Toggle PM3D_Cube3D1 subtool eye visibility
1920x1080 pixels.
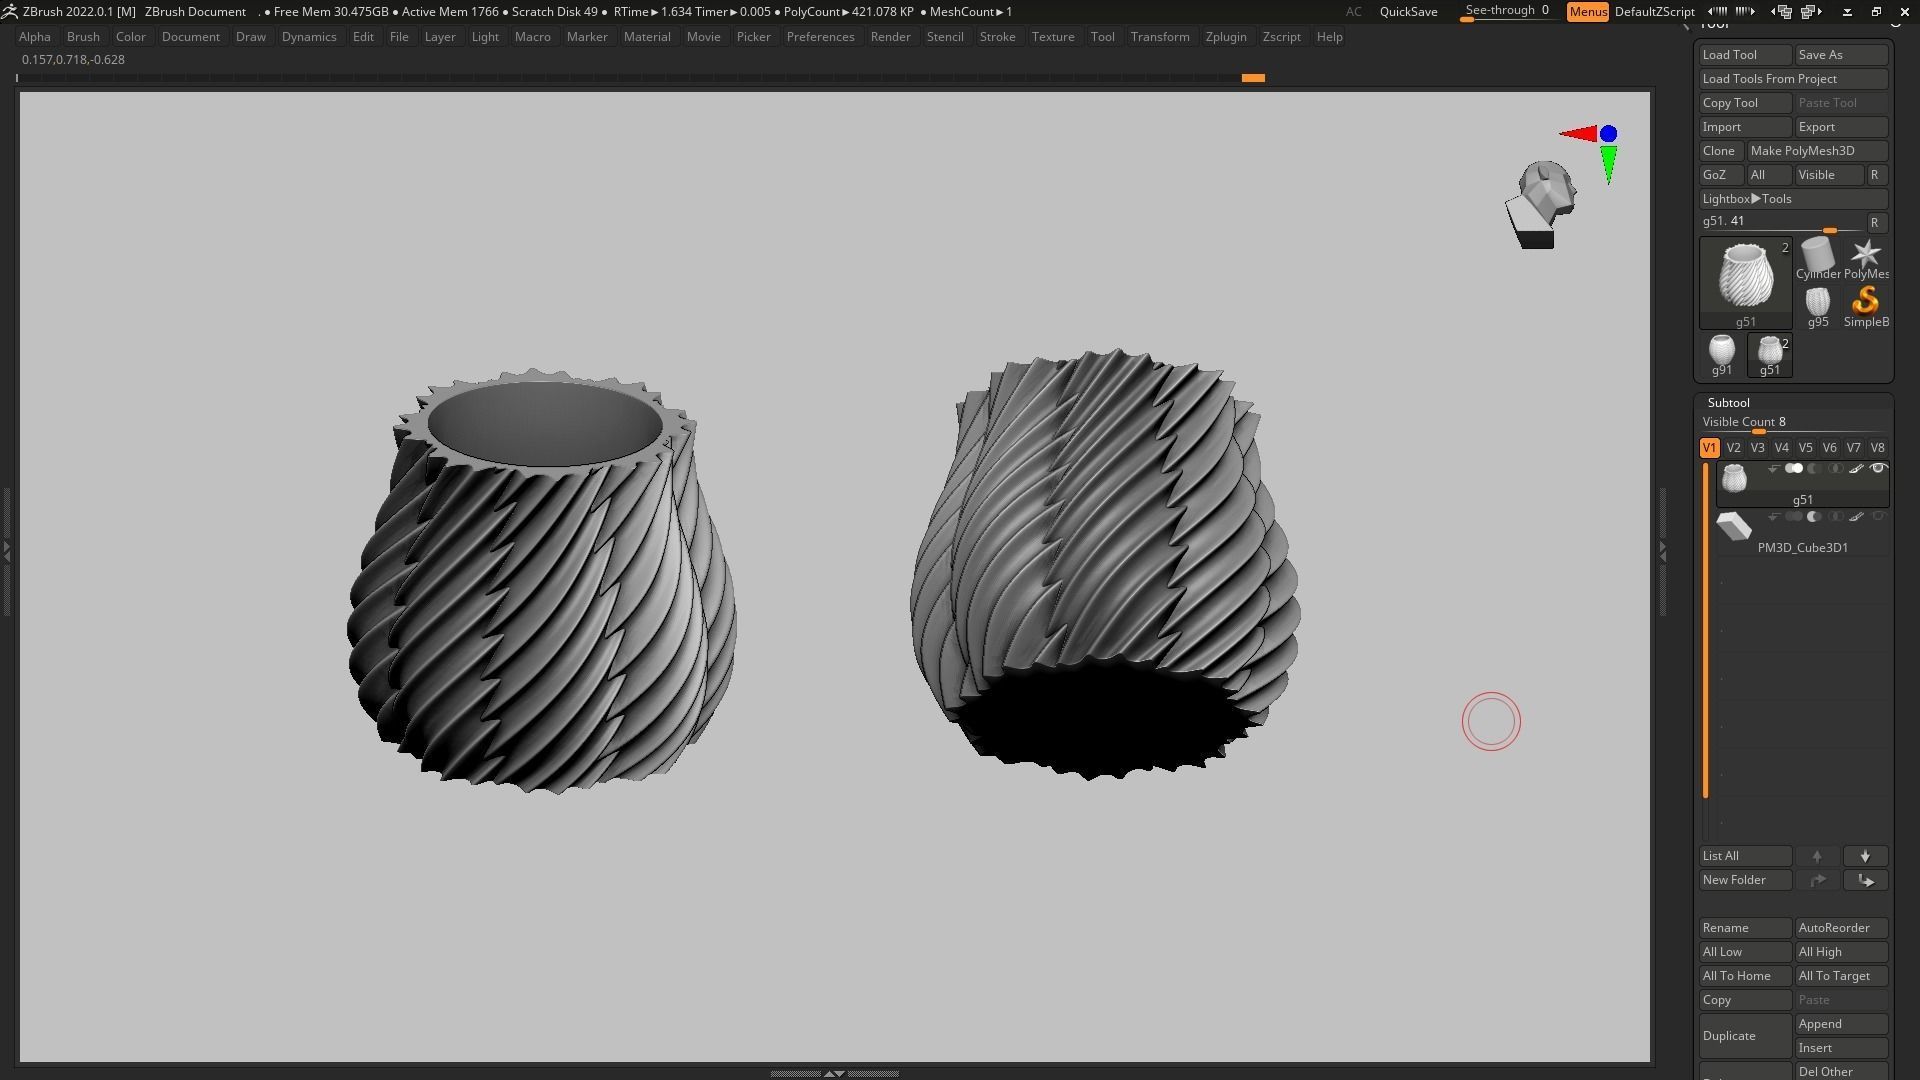point(1878,517)
